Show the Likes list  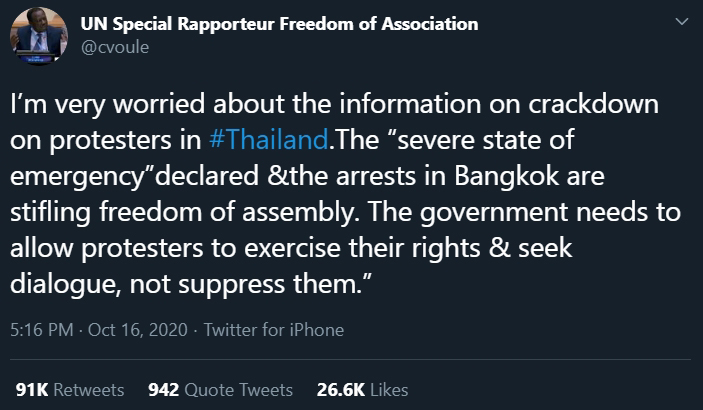pyautogui.click(x=388, y=389)
